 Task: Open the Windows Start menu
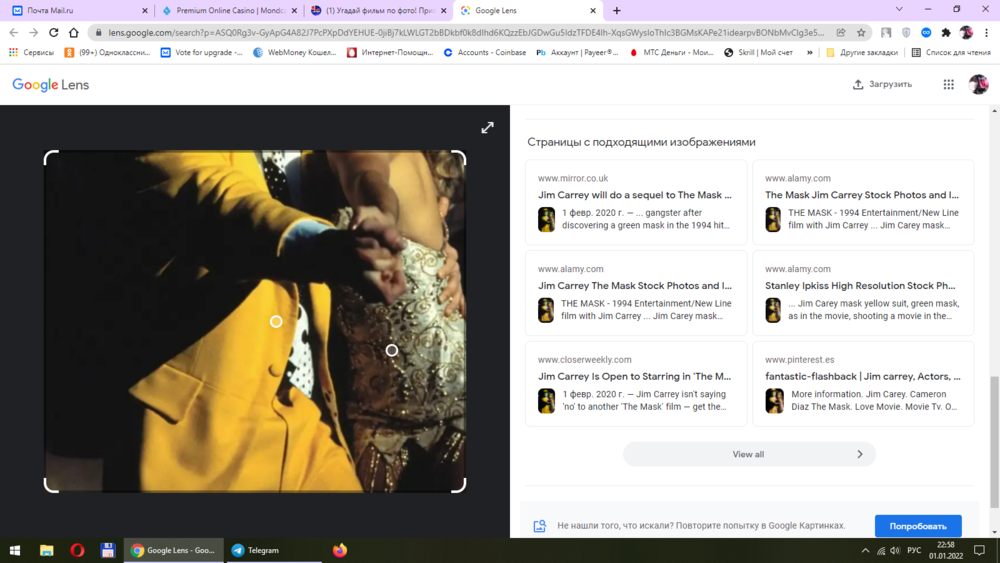click(x=15, y=550)
